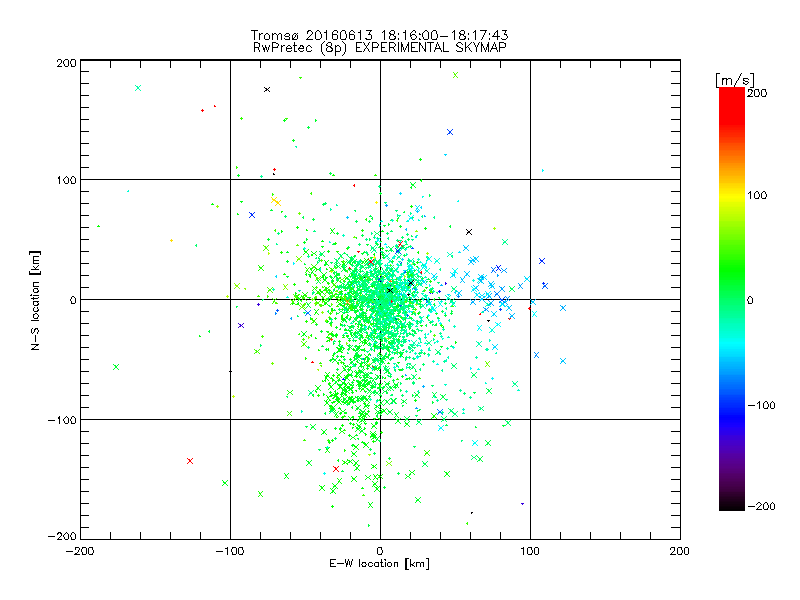Pick the yellow band of the colorbar
Viewport: 800px width, 600px height.
[732, 196]
